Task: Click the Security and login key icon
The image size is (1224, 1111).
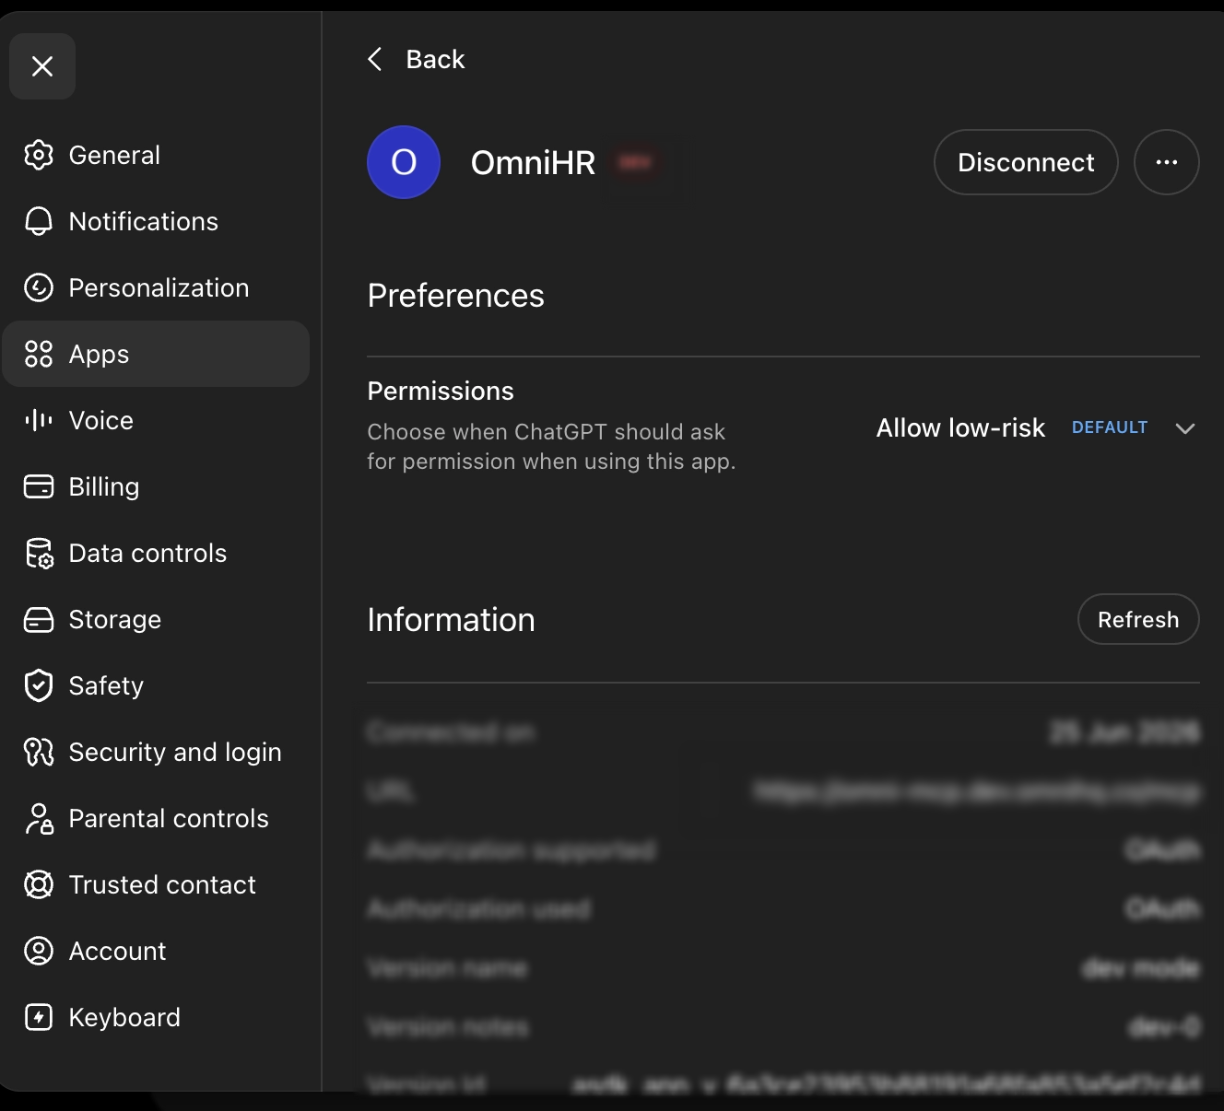Action: click(38, 752)
